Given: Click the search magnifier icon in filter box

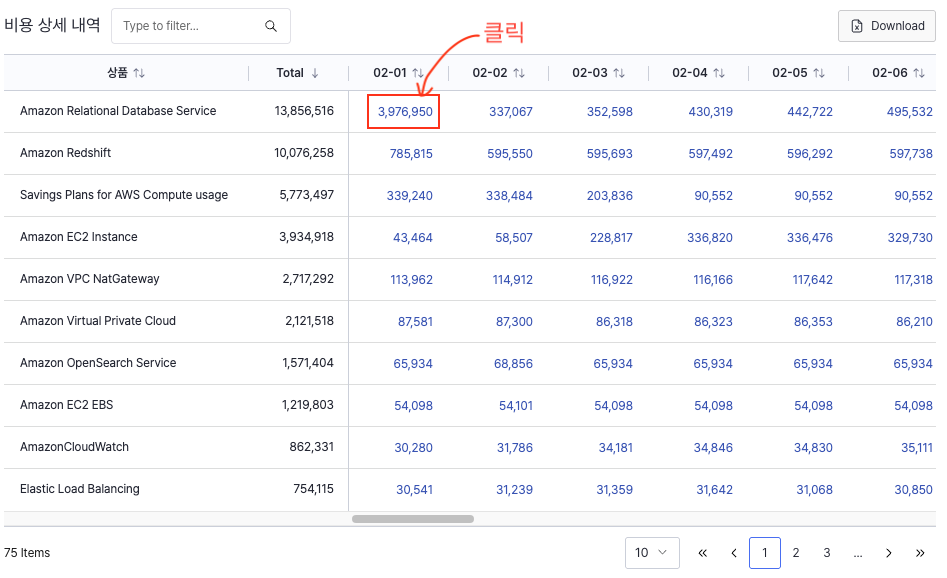Looking at the screenshot, I should [x=271, y=26].
